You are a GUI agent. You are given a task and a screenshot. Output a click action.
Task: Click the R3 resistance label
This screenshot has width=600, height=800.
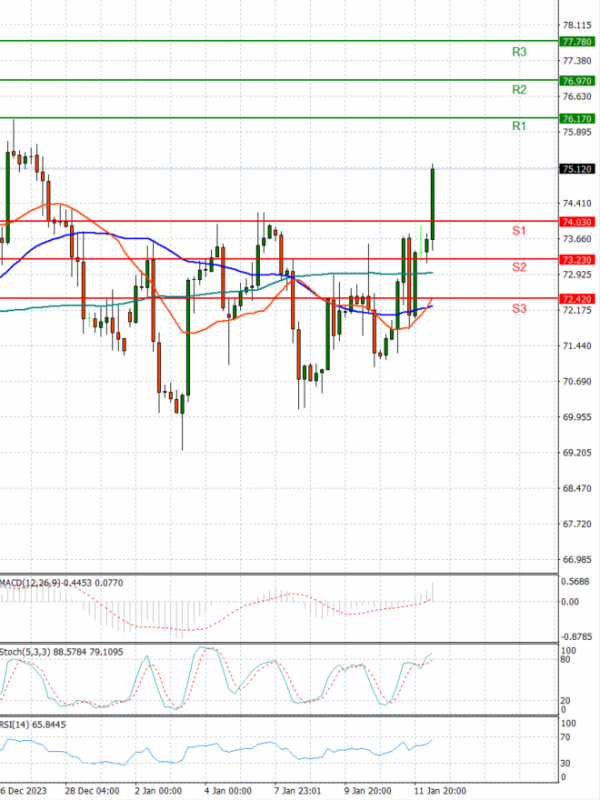click(519, 52)
